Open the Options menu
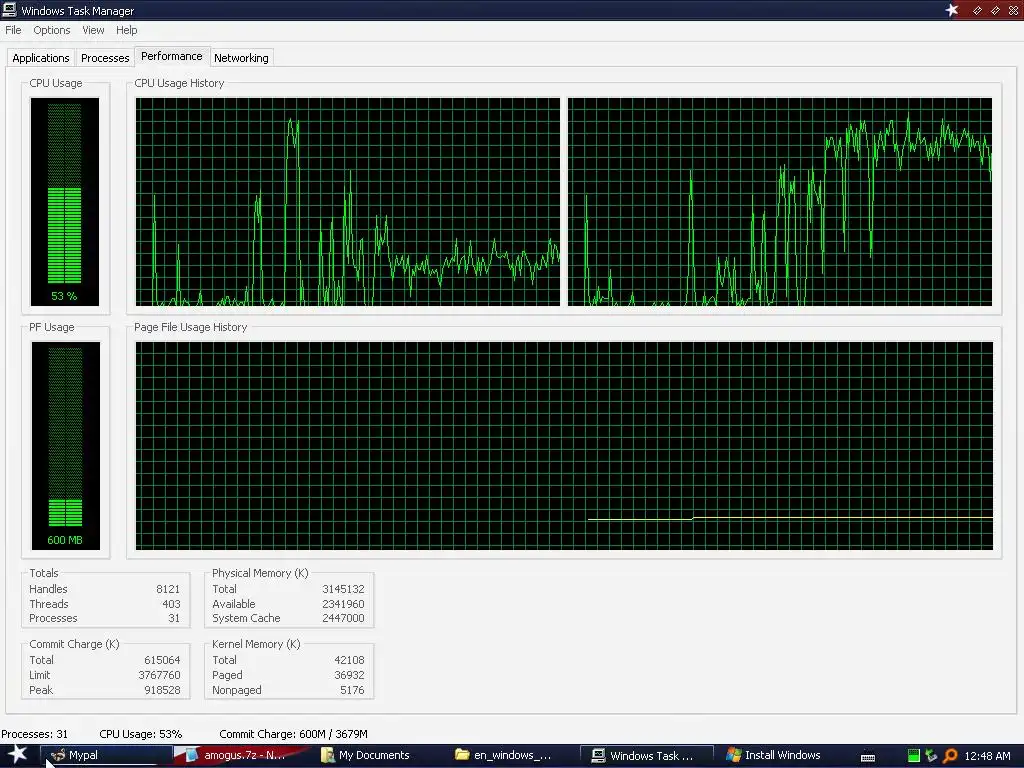 pos(52,30)
